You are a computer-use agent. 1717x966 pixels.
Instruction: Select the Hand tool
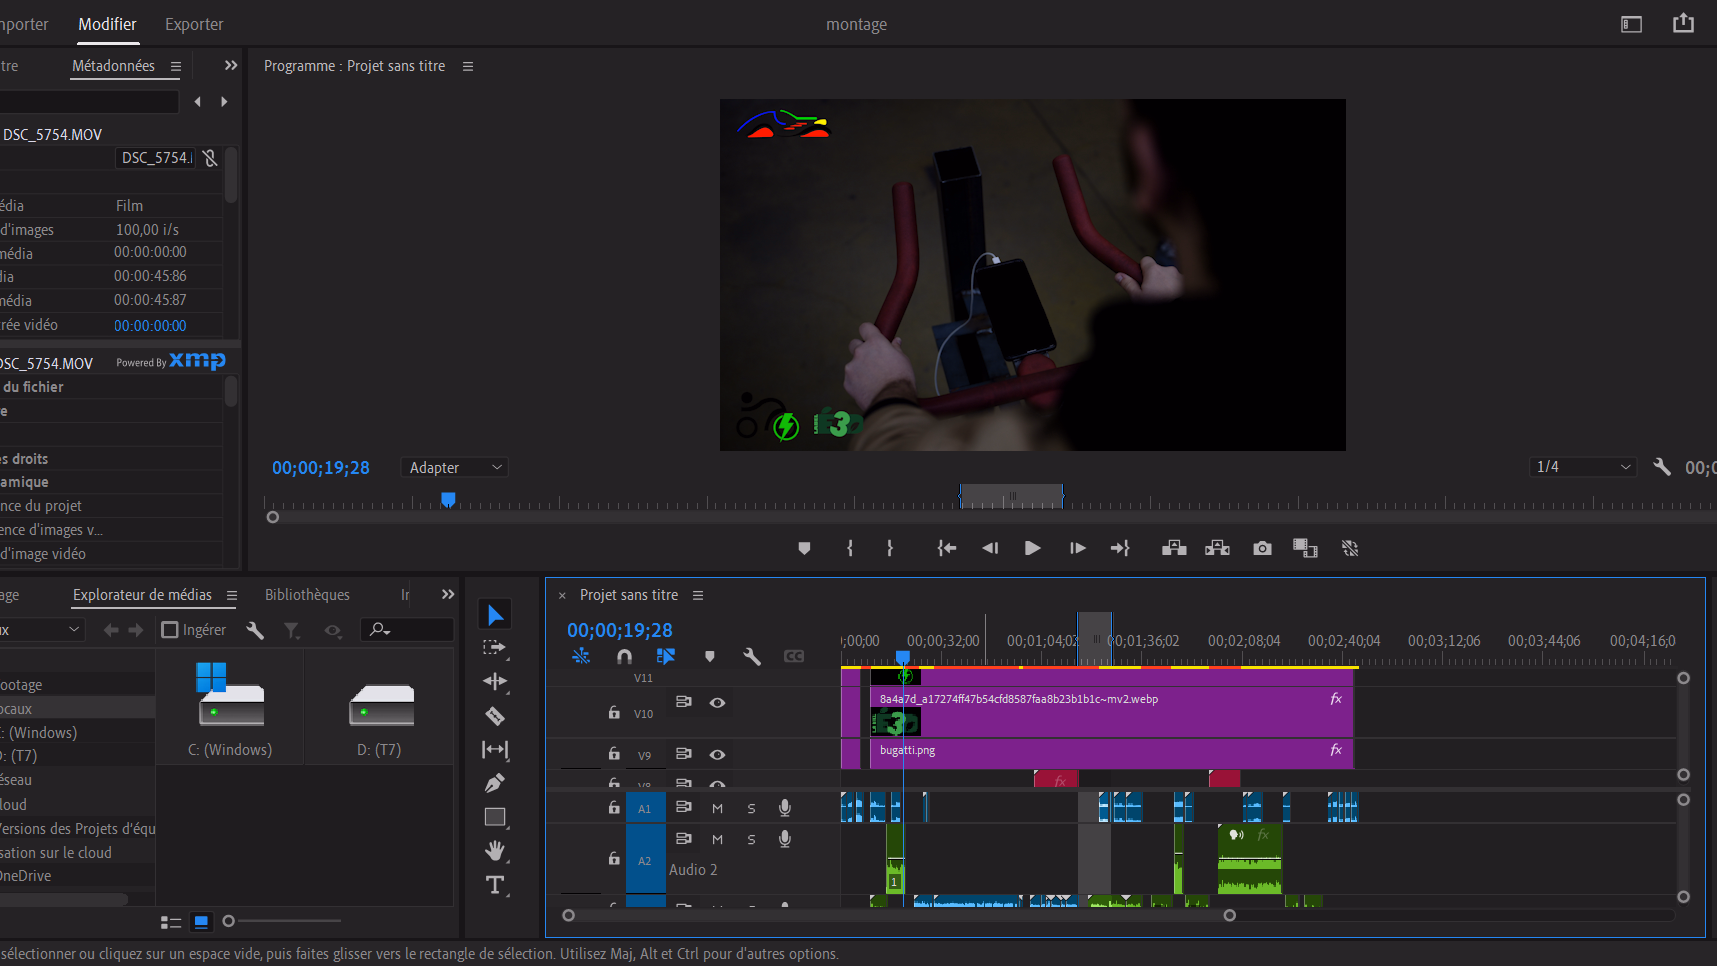click(x=494, y=850)
